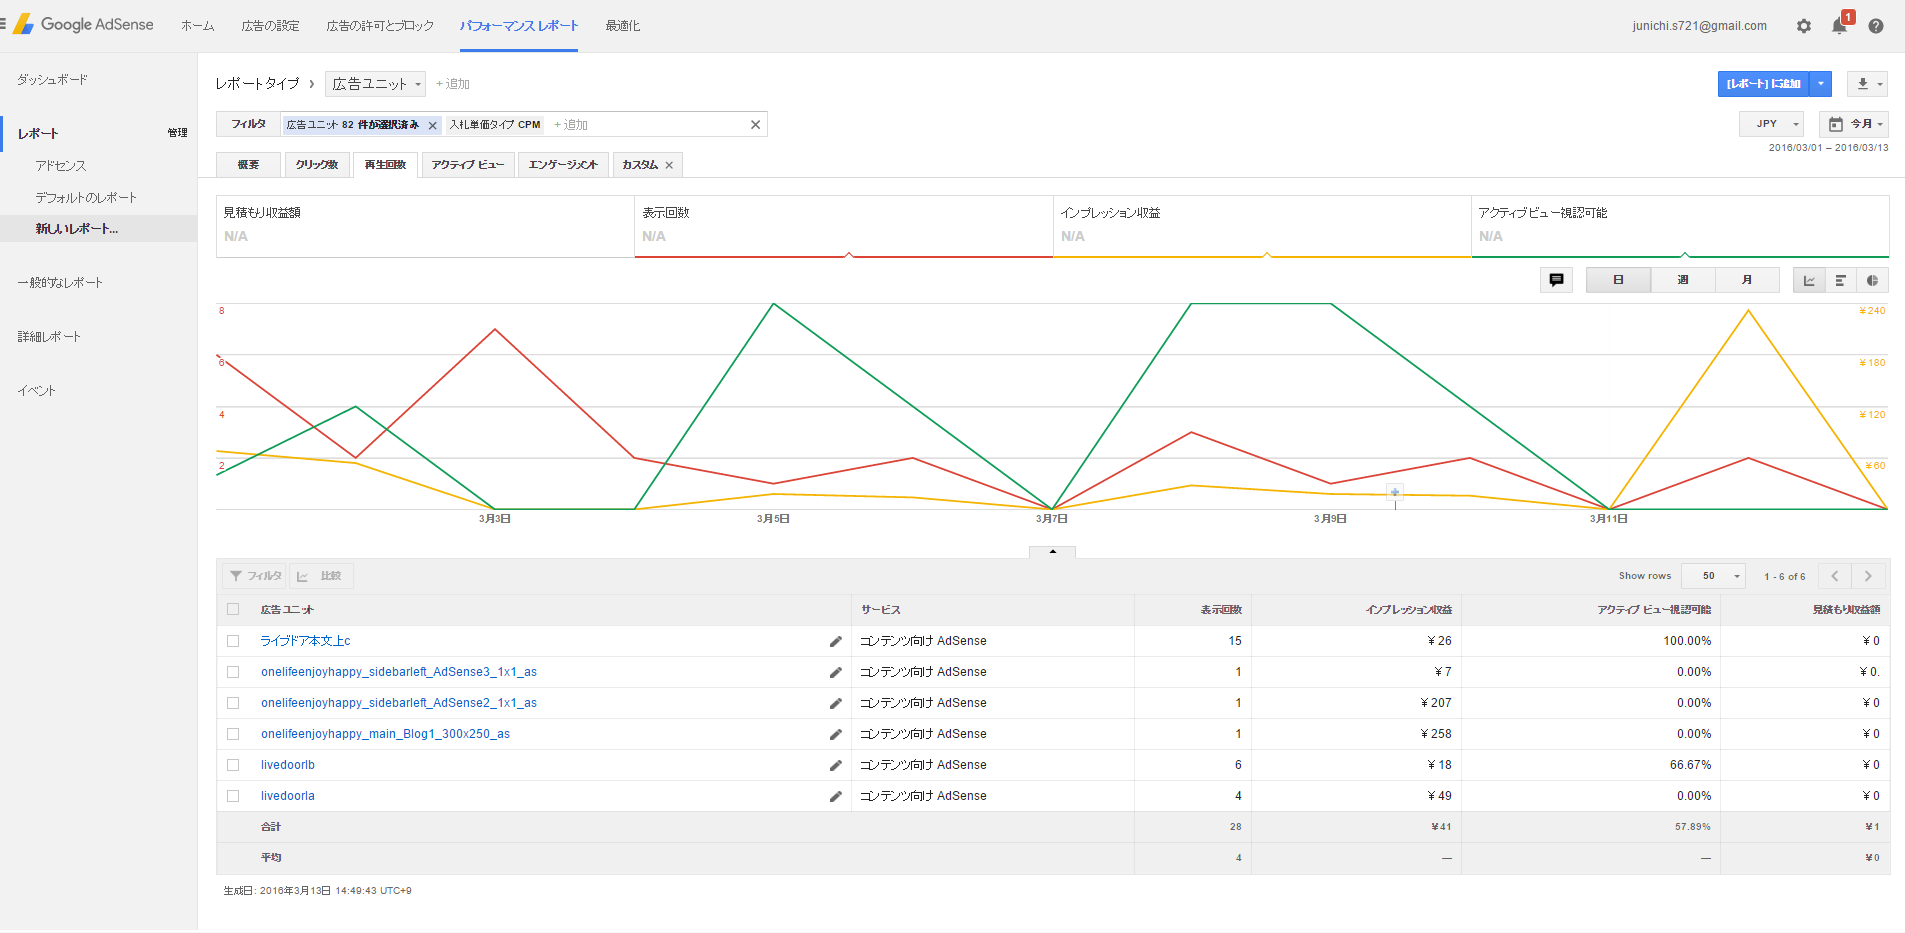Edit the main_Blog1_300x250_as pencil icon
1905x933 pixels.
836,735
